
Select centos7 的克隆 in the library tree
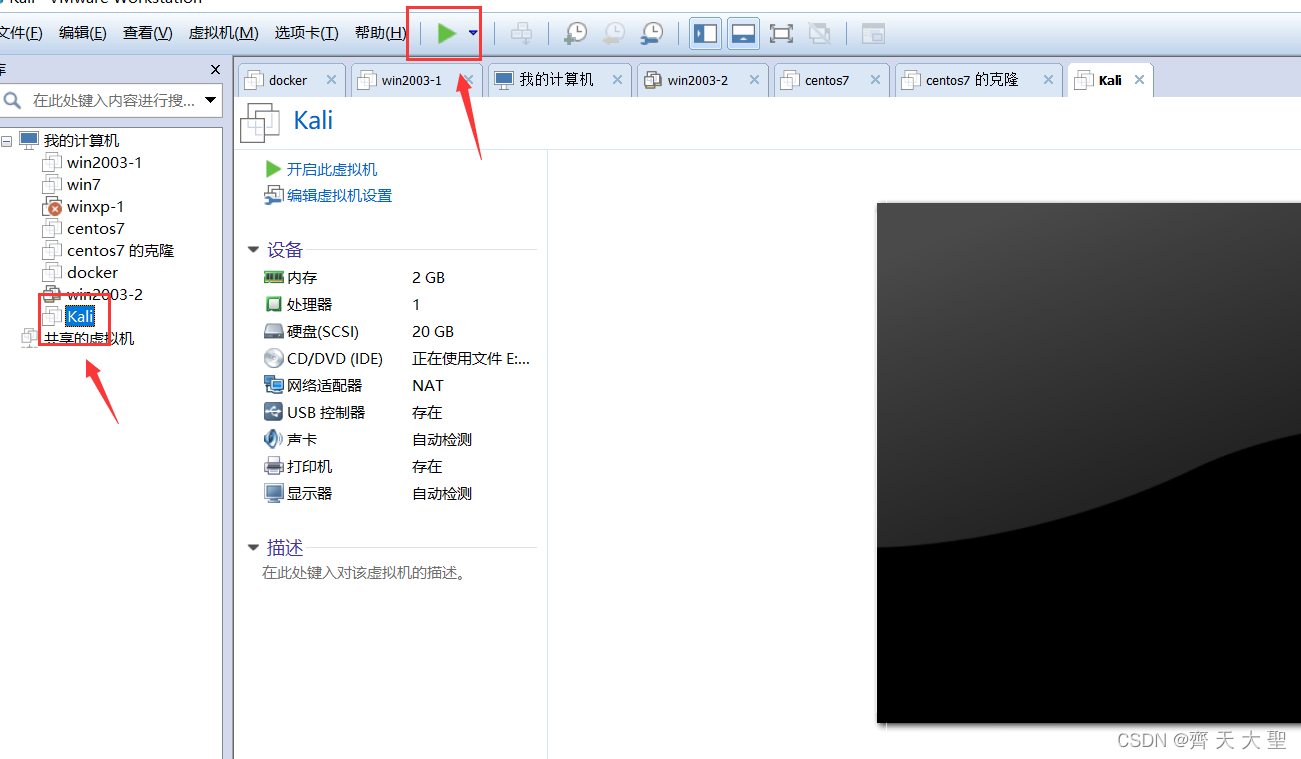120,251
